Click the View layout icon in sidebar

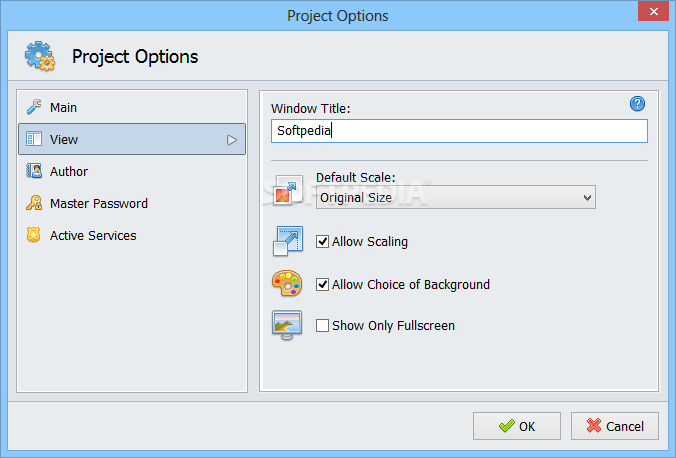coord(34,139)
